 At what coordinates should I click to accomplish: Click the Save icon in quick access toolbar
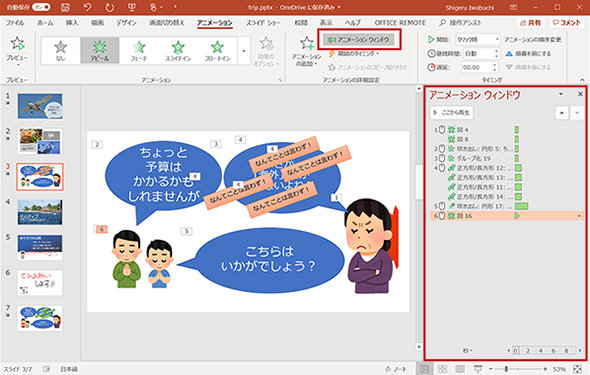[65, 7]
